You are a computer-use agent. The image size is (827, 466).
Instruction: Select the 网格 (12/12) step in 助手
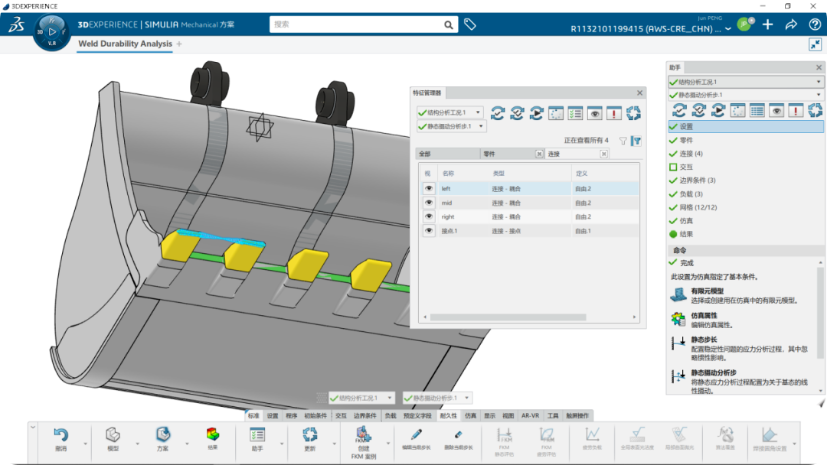point(698,207)
